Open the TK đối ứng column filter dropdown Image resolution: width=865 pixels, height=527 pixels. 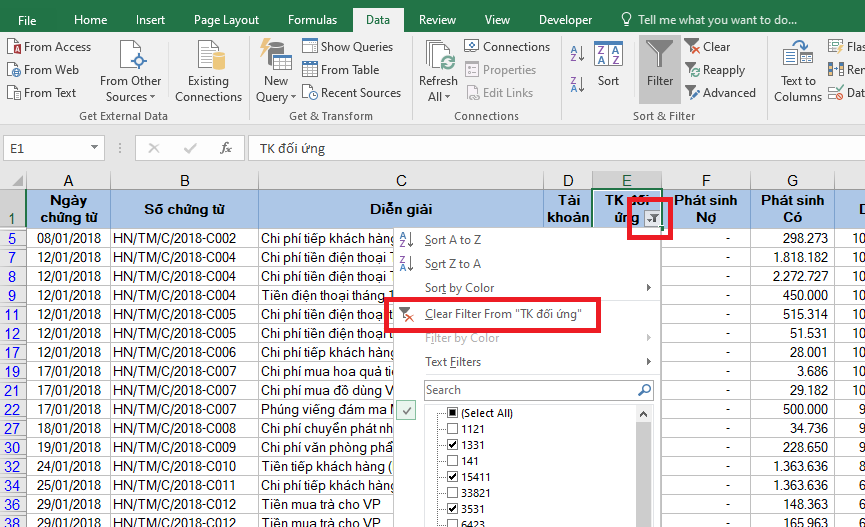652,218
